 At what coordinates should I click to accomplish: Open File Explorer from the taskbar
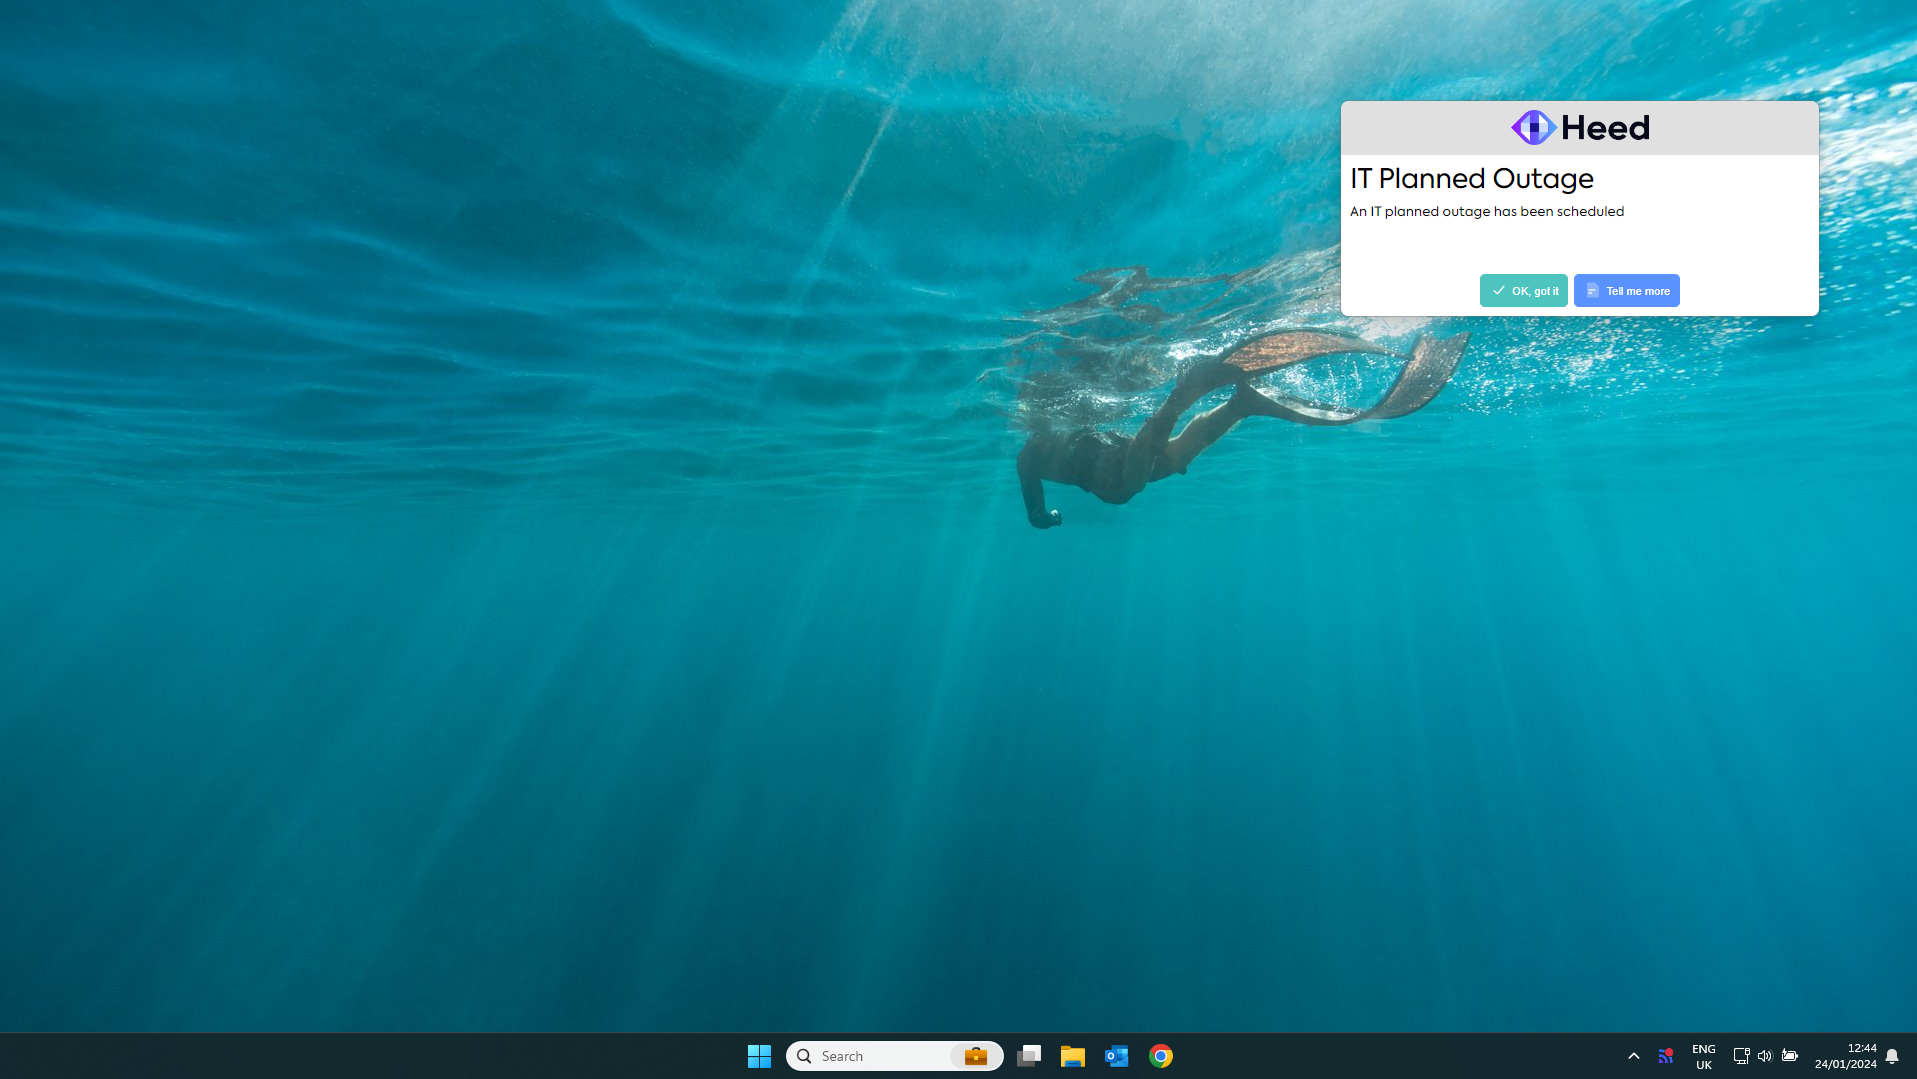point(1073,1056)
